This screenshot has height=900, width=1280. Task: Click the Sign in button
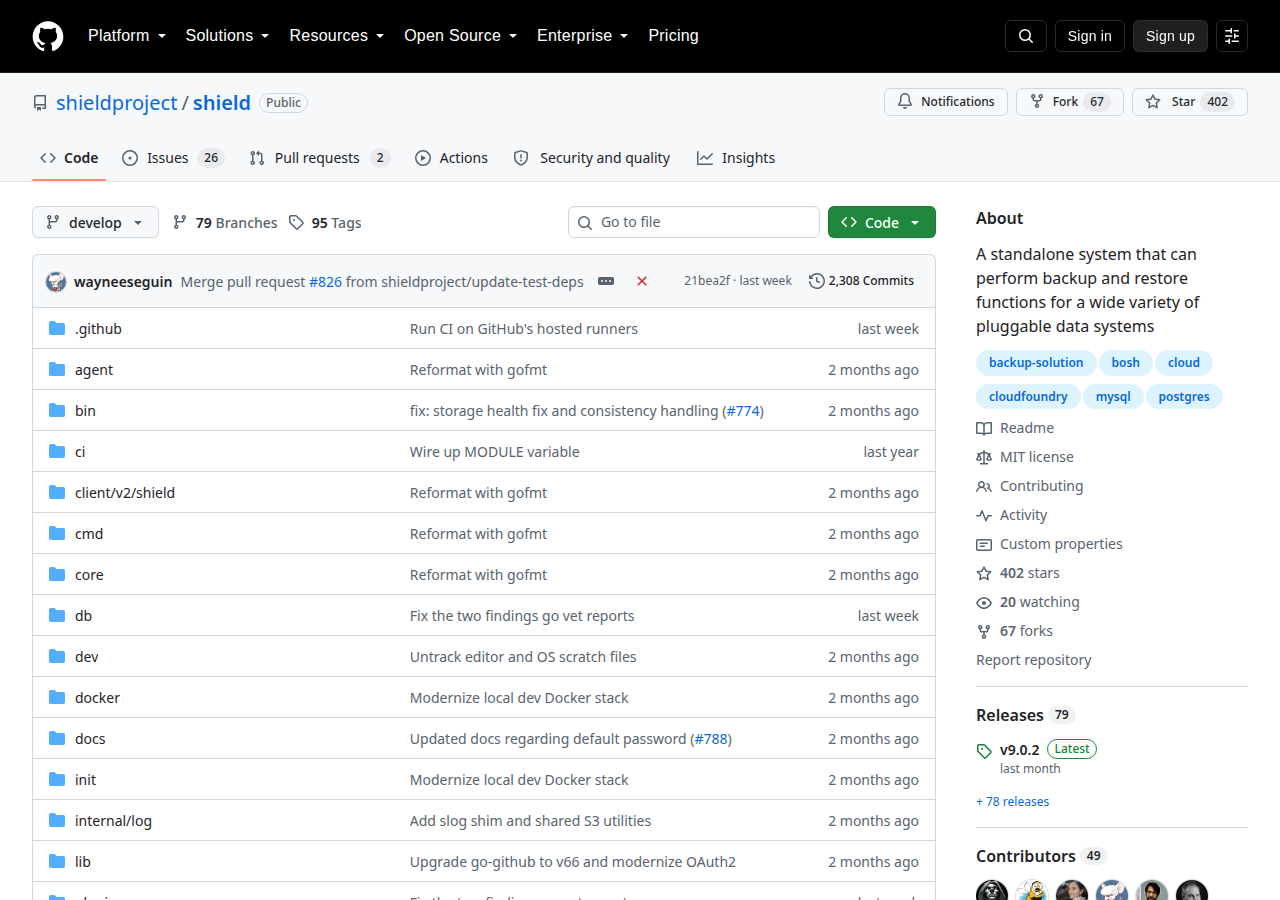(1090, 36)
